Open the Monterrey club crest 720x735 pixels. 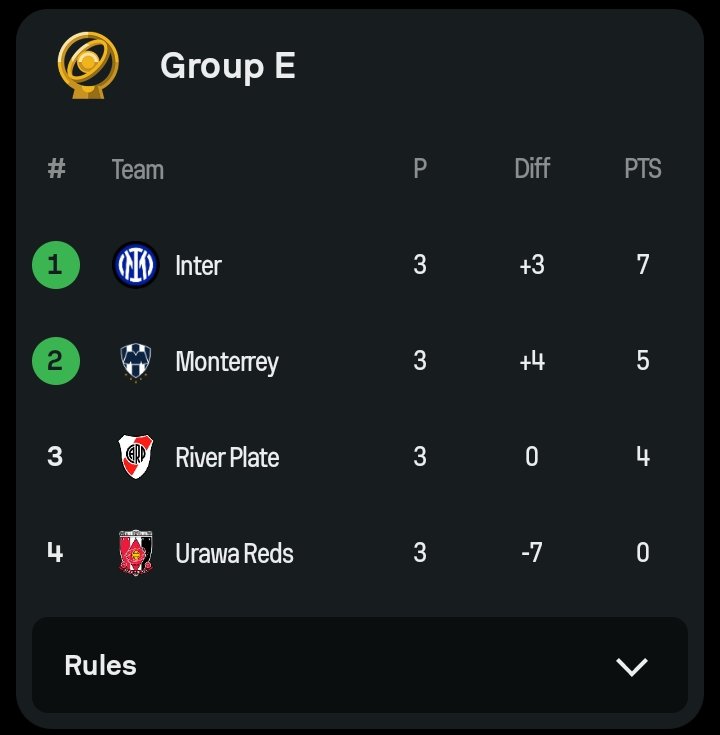click(136, 362)
